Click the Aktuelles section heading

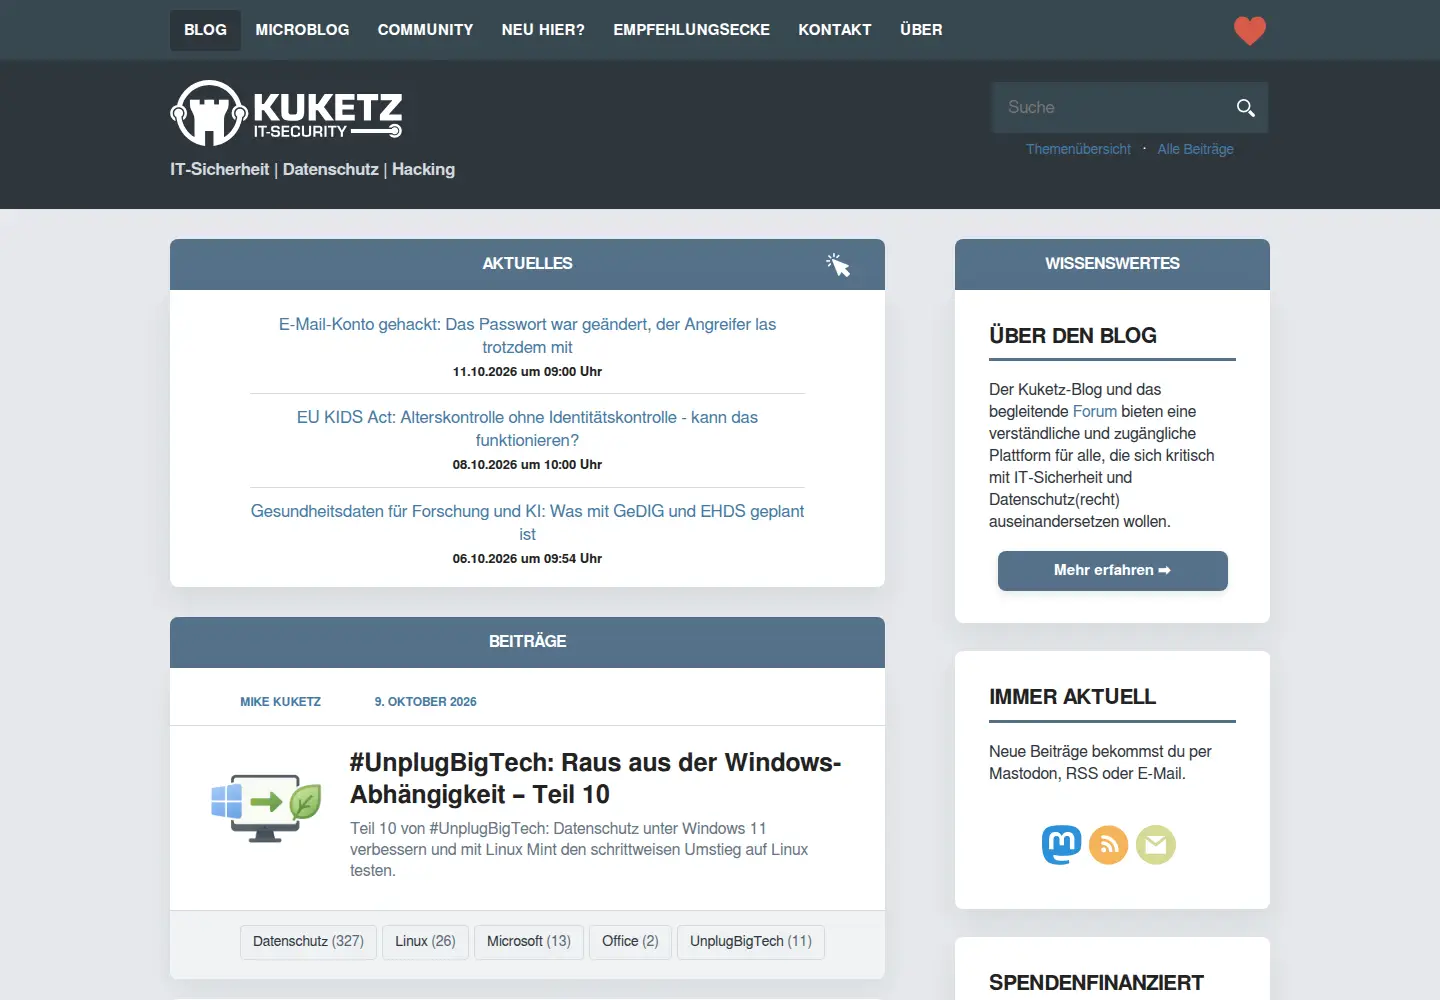pos(527,264)
